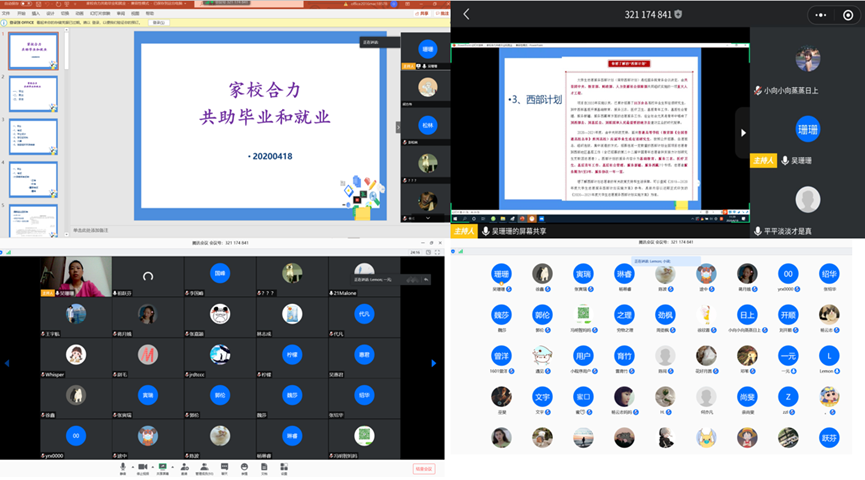The width and height of the screenshot is (865, 480).
Task: Expand the side arrow next to shared screen
Action: [x=743, y=132]
